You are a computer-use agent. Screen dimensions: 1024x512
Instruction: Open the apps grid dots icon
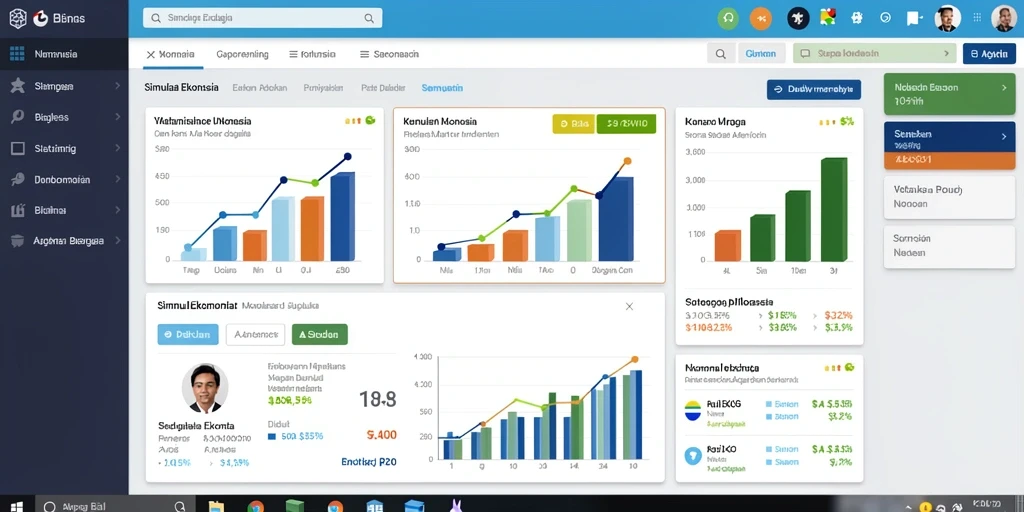[978, 18]
